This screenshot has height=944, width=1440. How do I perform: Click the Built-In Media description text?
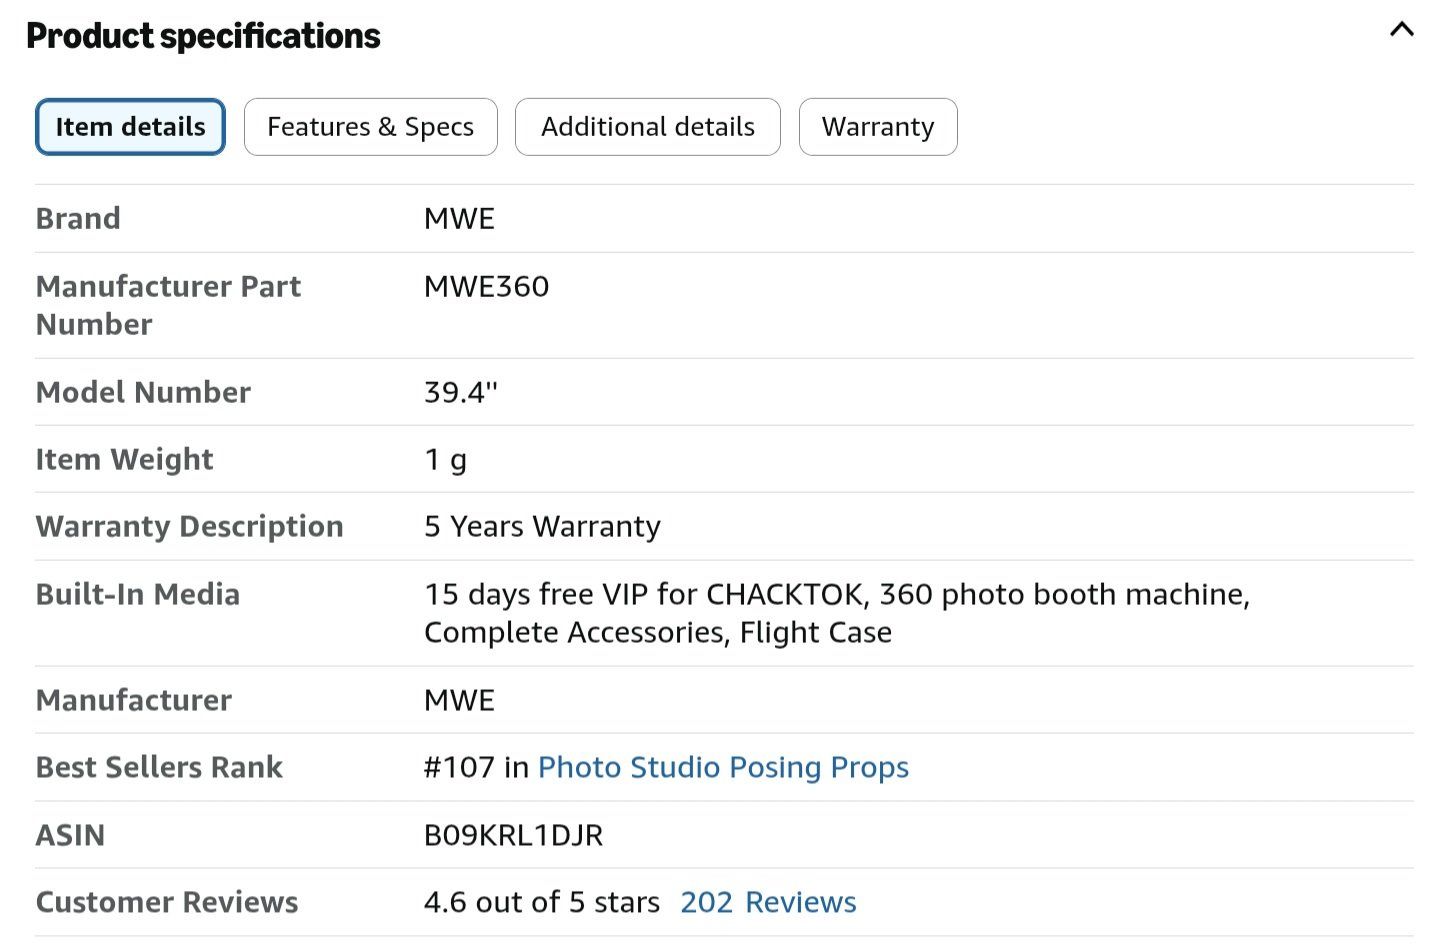click(x=837, y=613)
